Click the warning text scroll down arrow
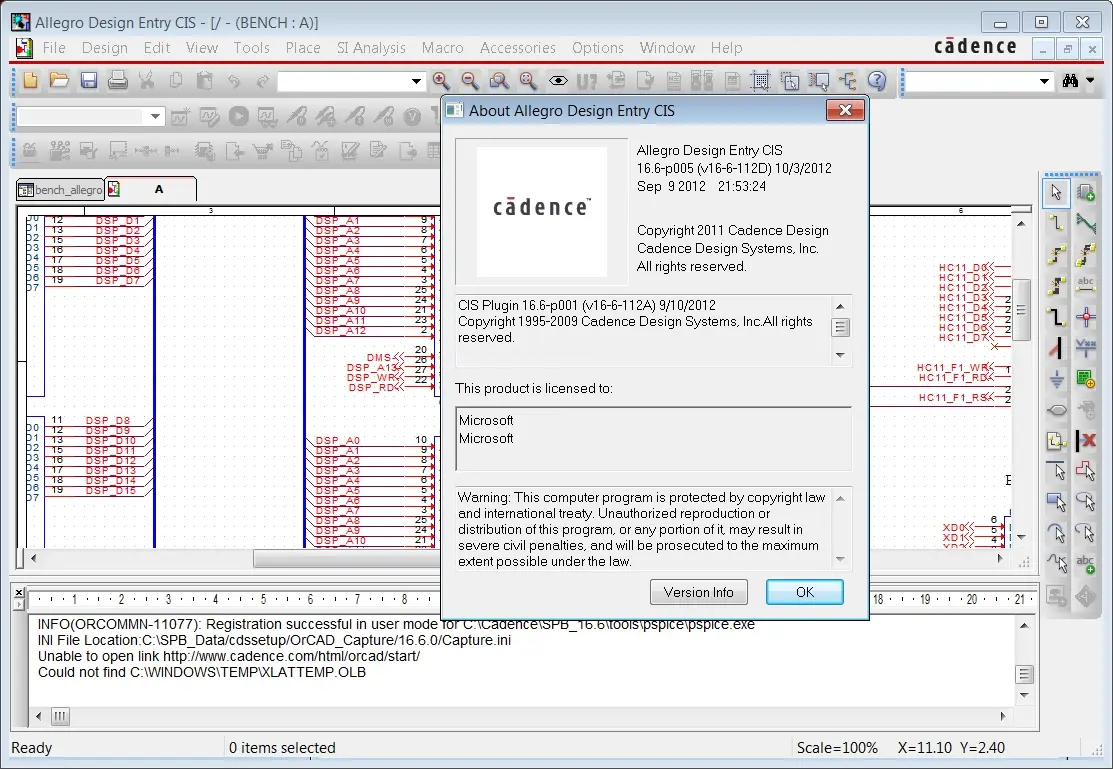1113x769 pixels. coord(840,560)
